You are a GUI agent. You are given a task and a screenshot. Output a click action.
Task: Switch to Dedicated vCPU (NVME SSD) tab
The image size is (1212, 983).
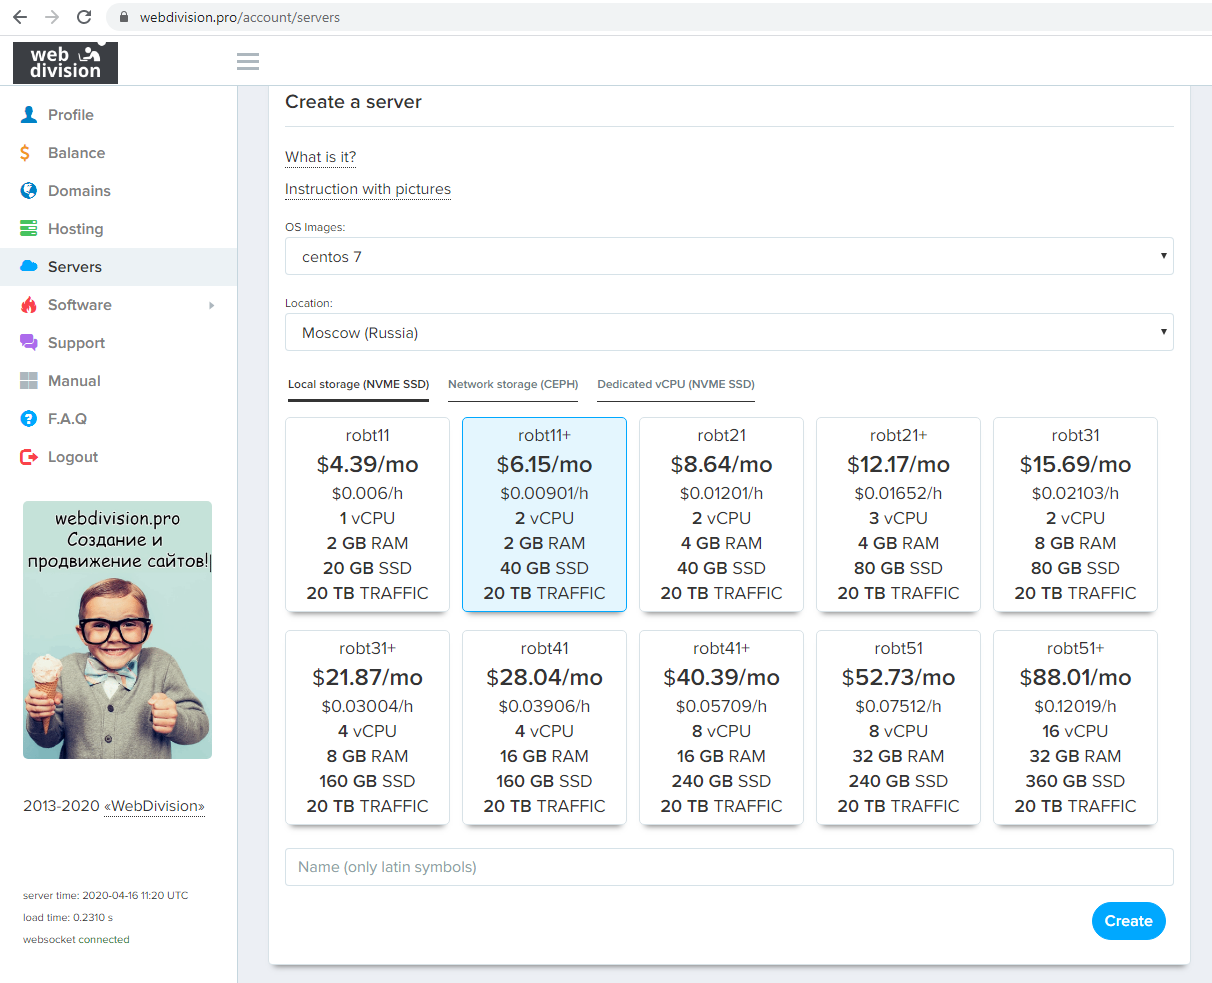(676, 385)
